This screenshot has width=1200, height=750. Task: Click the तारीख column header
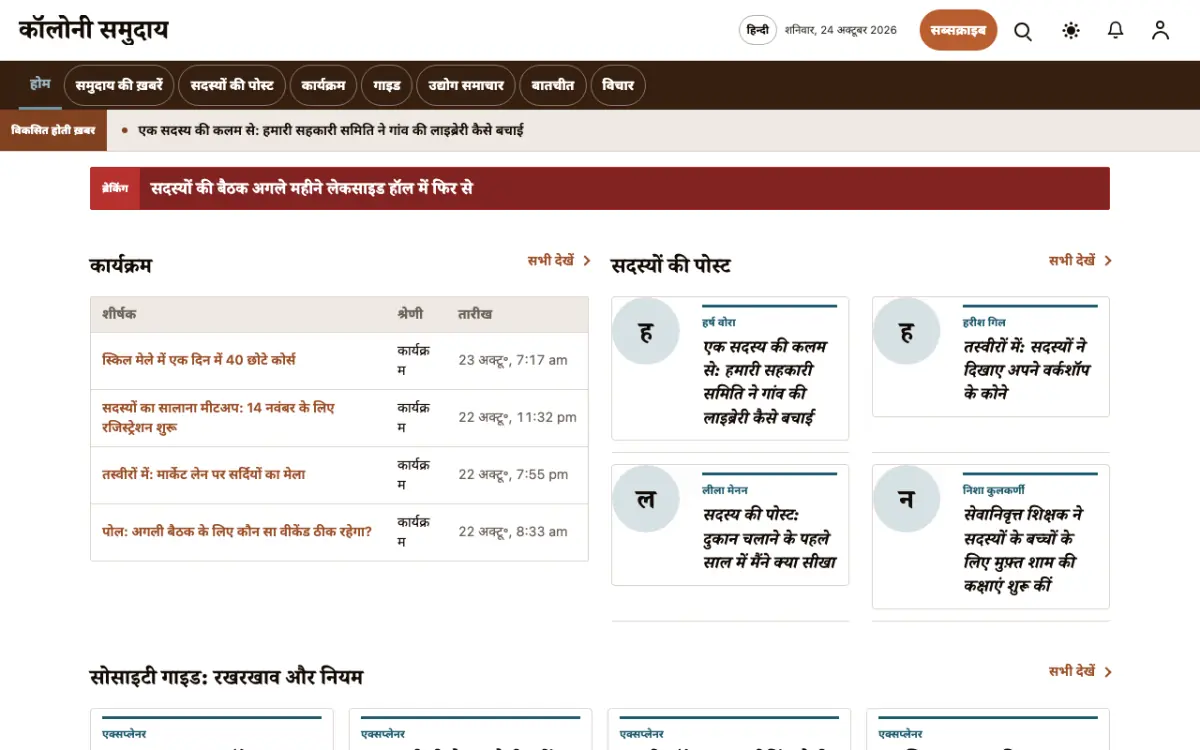[475, 314]
